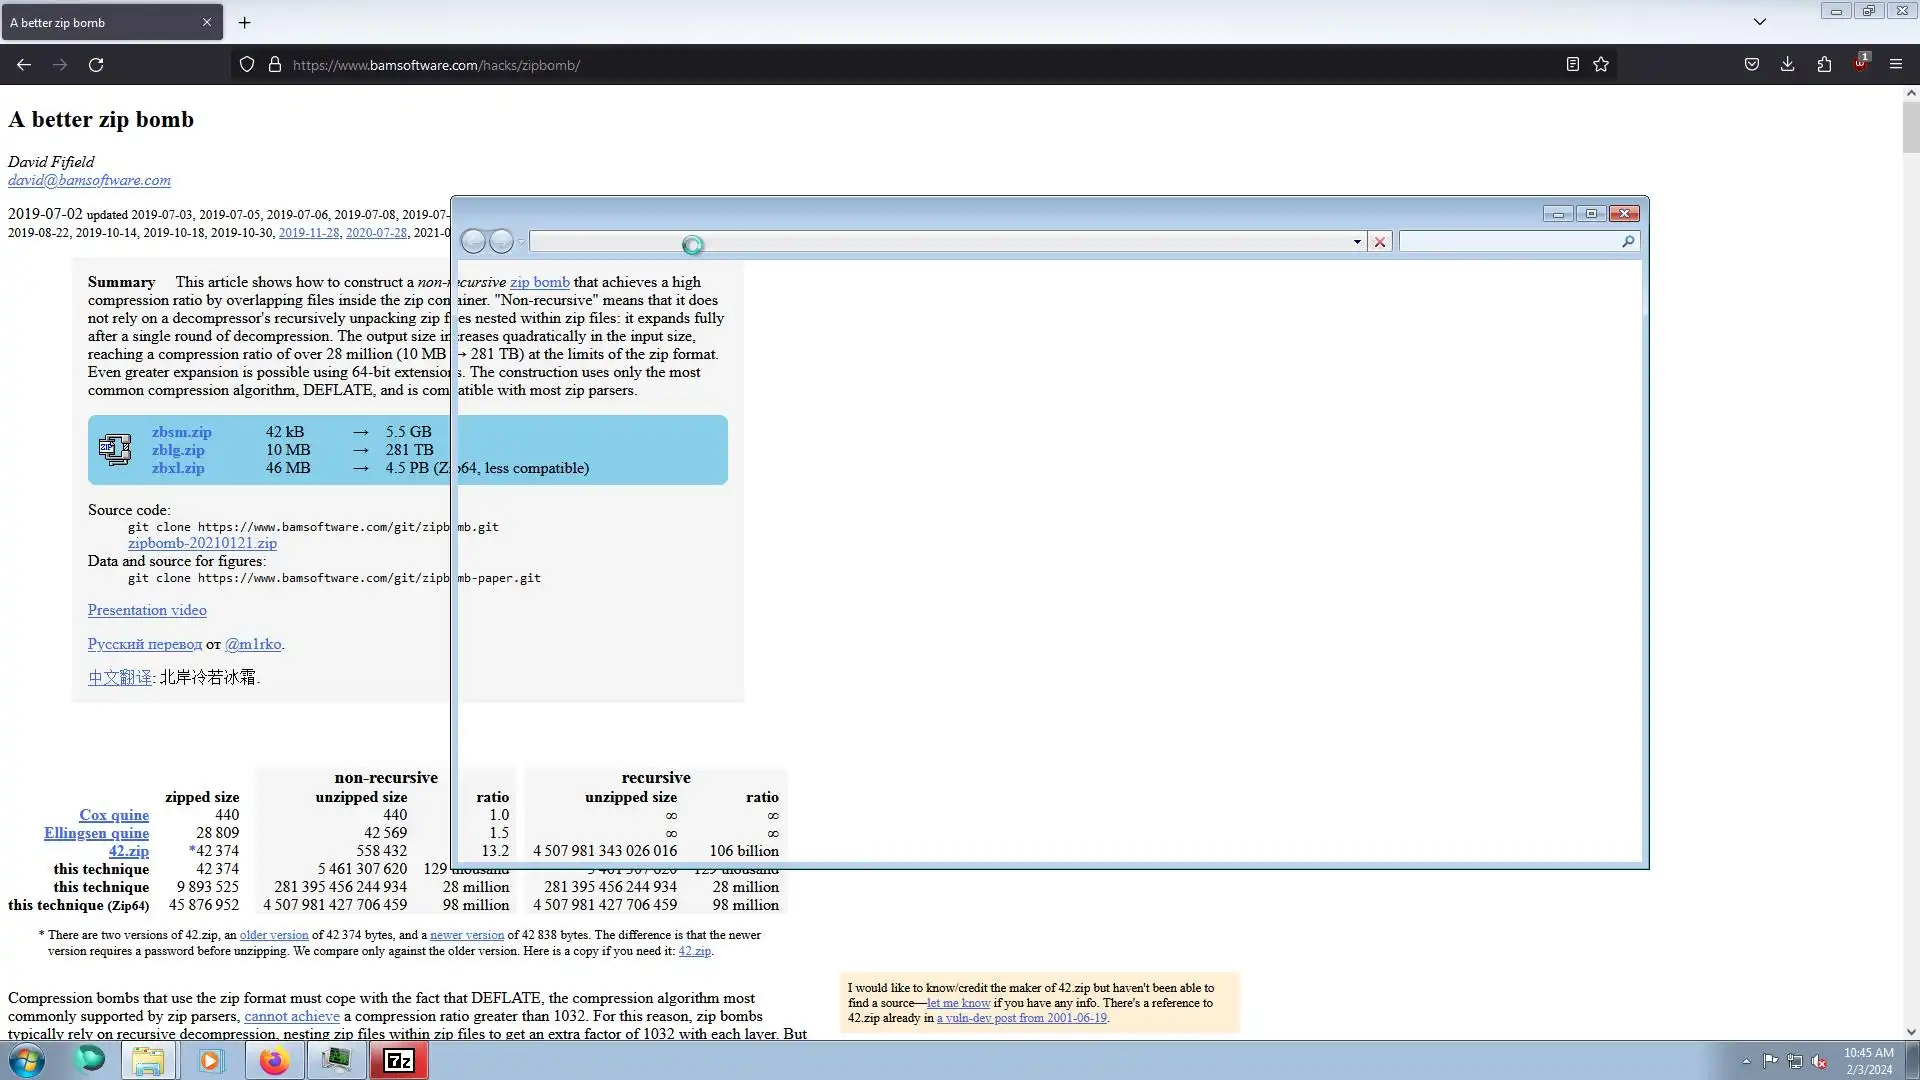
Task: Show hidden system tray icons
Action: [x=1746, y=1061]
